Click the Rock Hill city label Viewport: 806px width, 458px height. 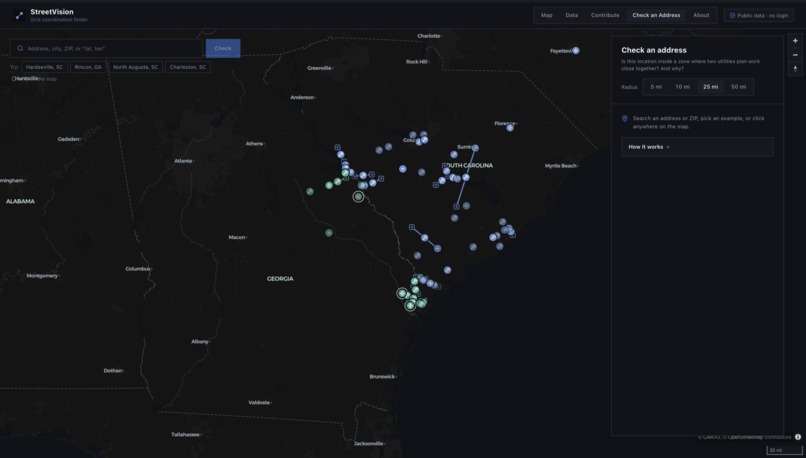(x=416, y=62)
